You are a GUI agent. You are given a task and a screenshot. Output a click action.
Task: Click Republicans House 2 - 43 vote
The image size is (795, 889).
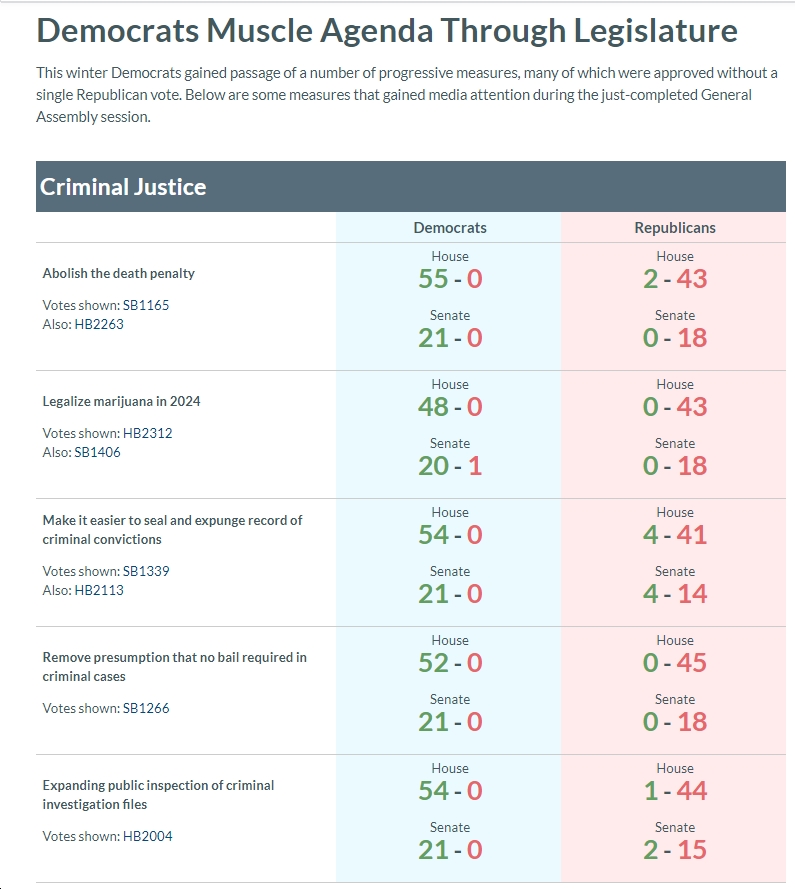(675, 278)
